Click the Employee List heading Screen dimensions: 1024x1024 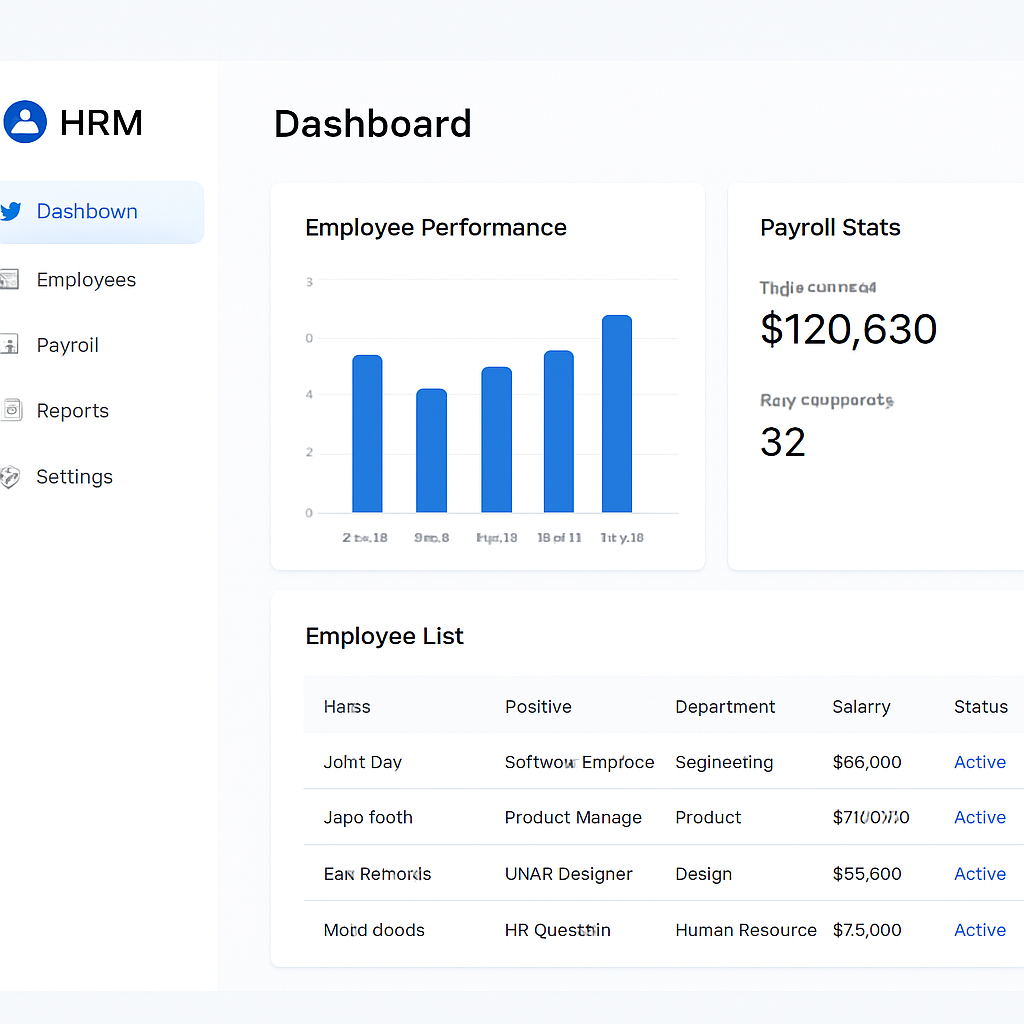385,635
